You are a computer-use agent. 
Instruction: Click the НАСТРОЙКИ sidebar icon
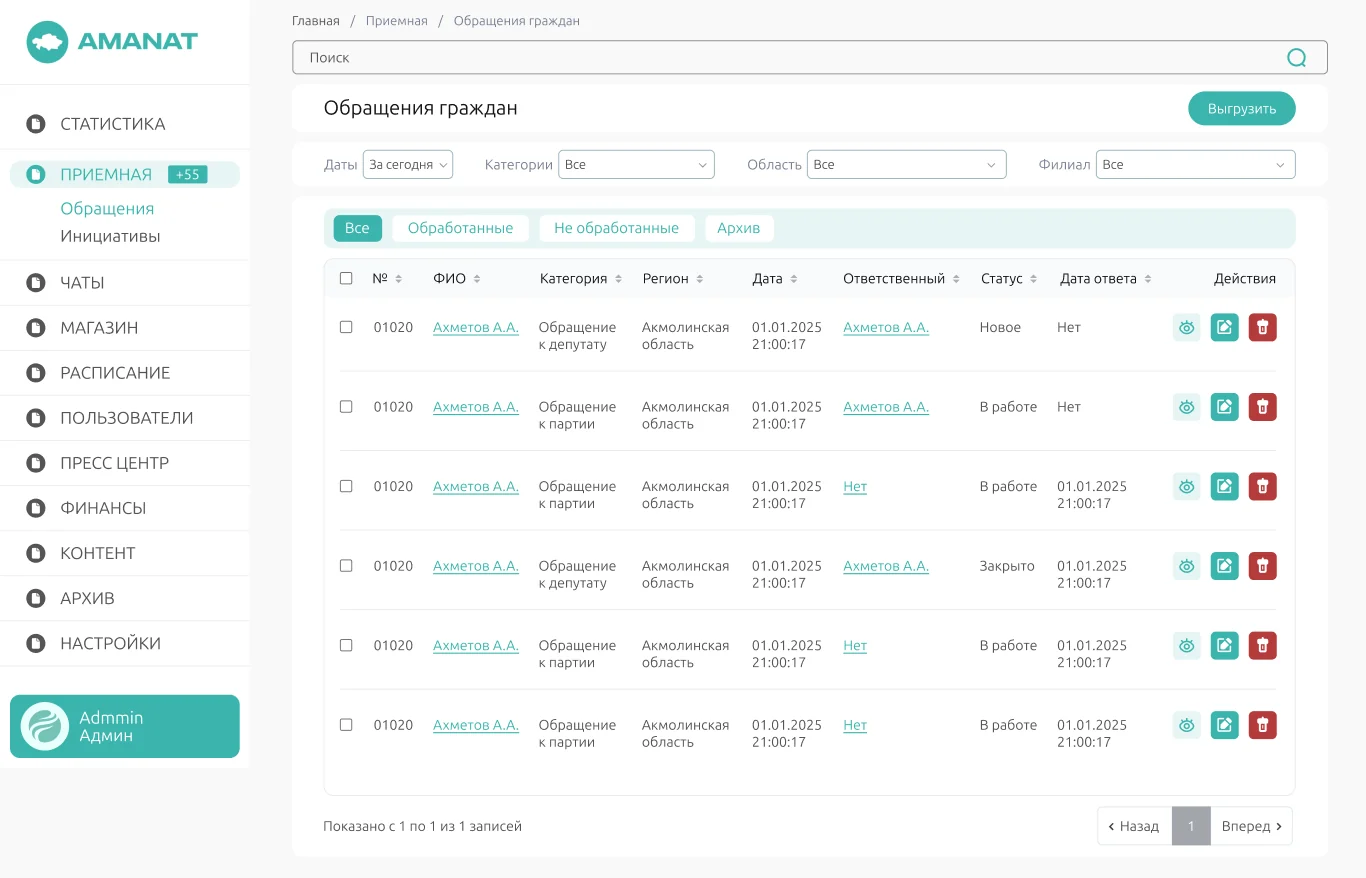coord(36,644)
